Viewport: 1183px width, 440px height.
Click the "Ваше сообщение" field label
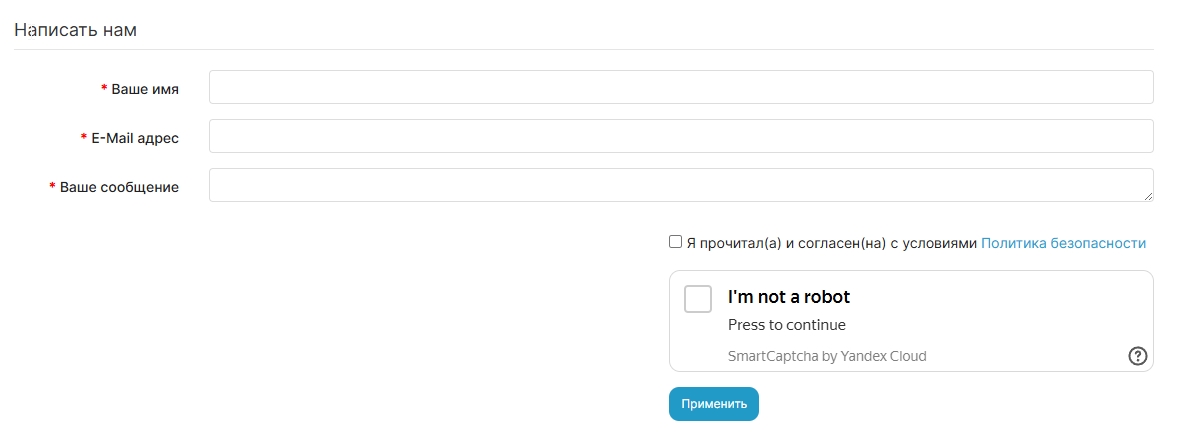point(119,187)
